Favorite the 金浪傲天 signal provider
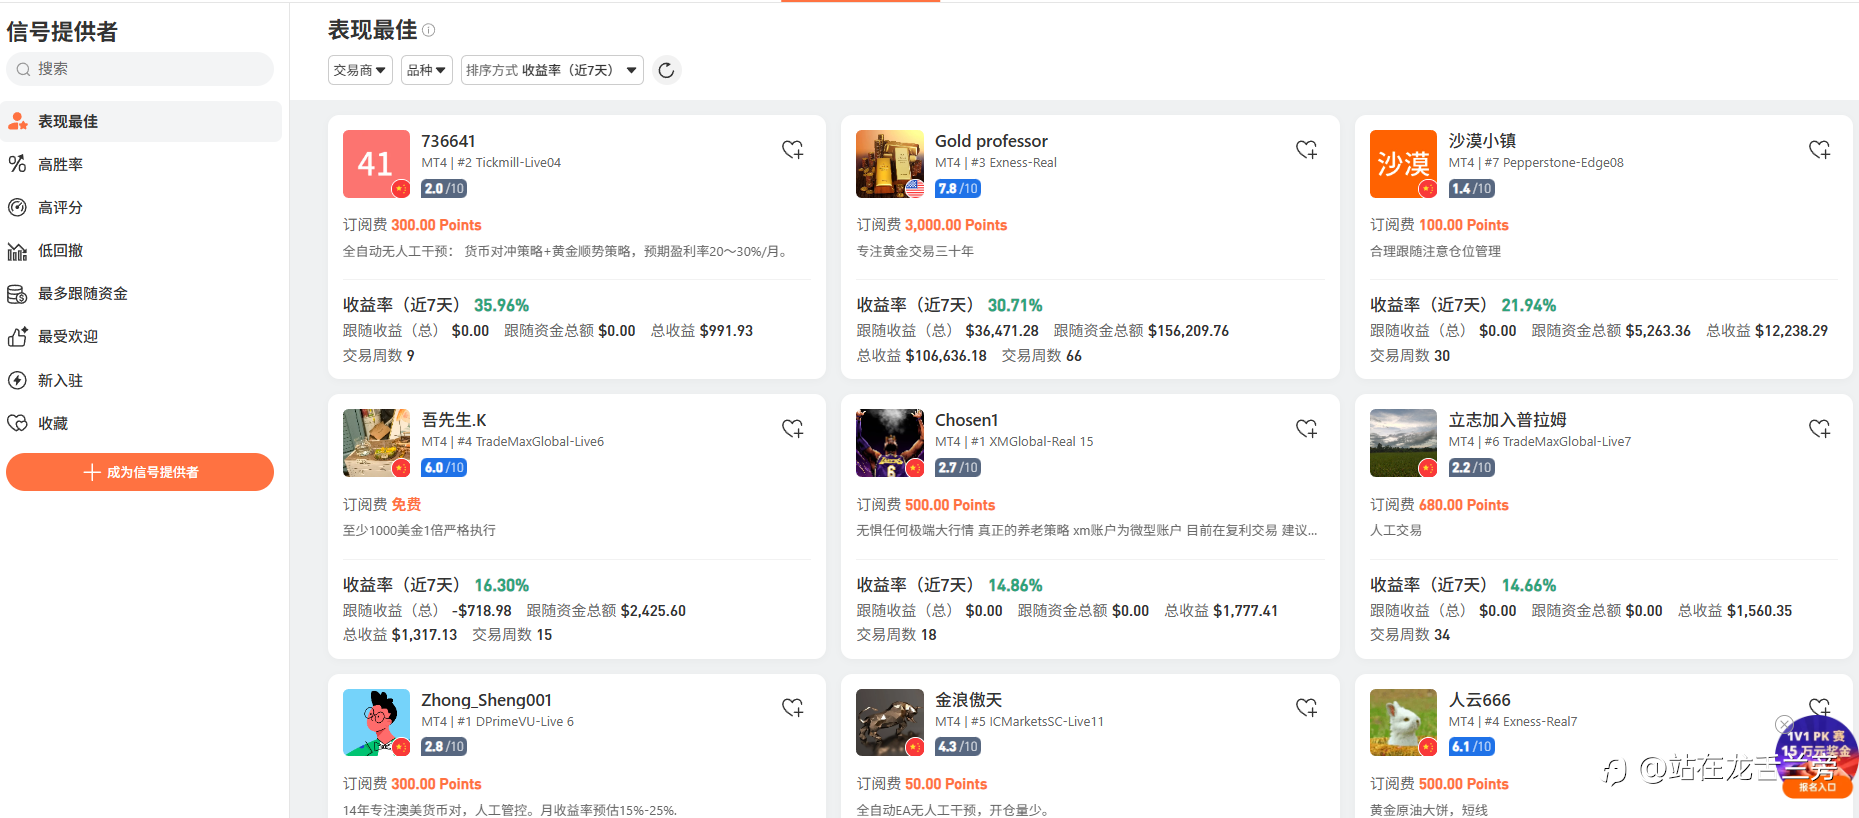 [1307, 707]
